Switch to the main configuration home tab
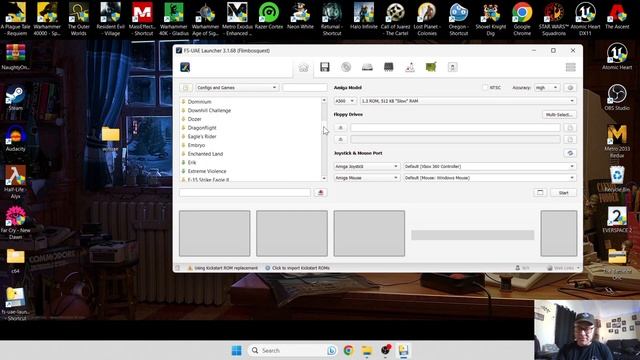640x360 pixels. click(x=303, y=67)
